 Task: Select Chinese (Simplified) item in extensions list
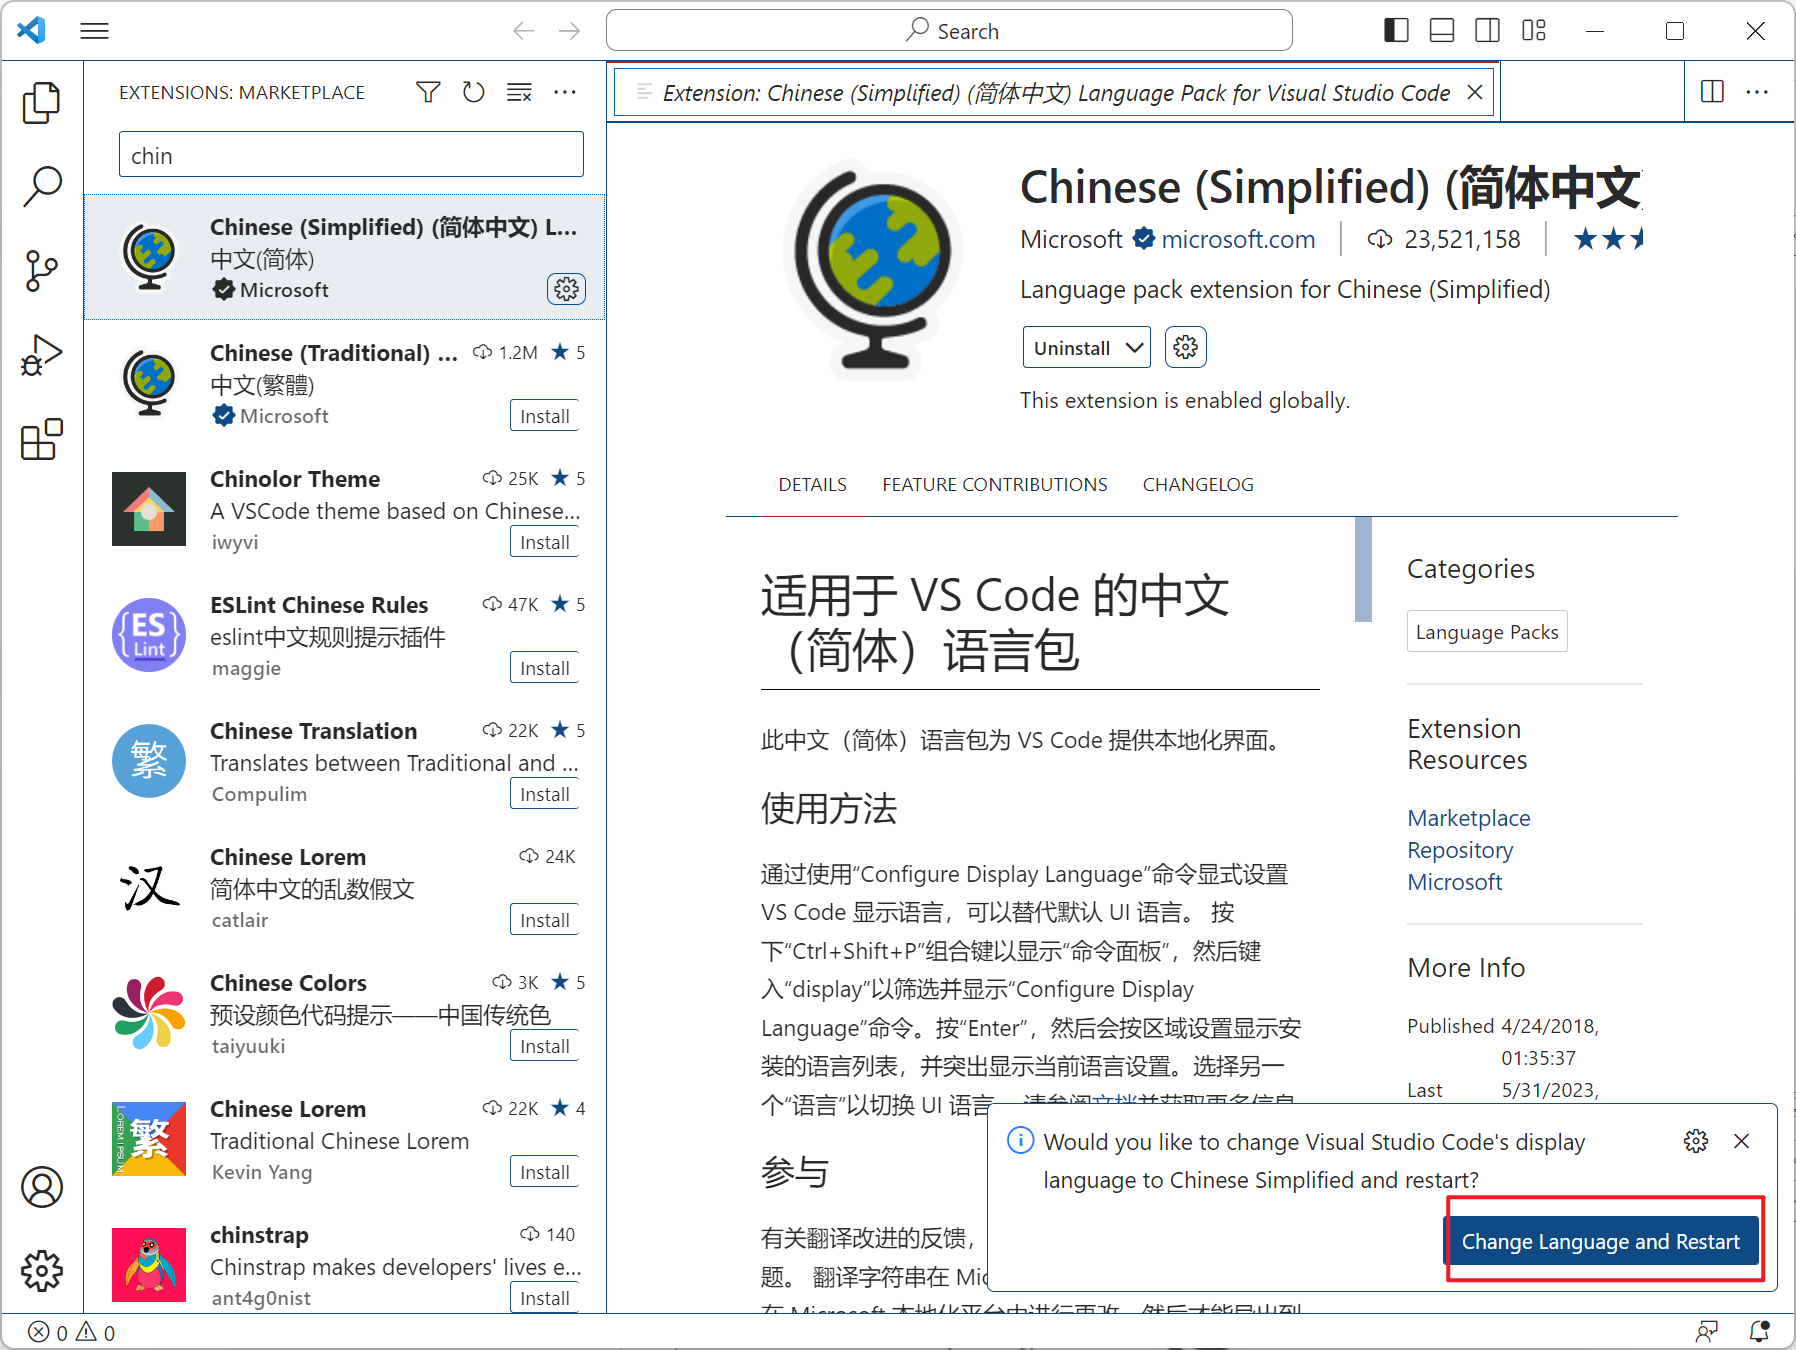pos(345,258)
